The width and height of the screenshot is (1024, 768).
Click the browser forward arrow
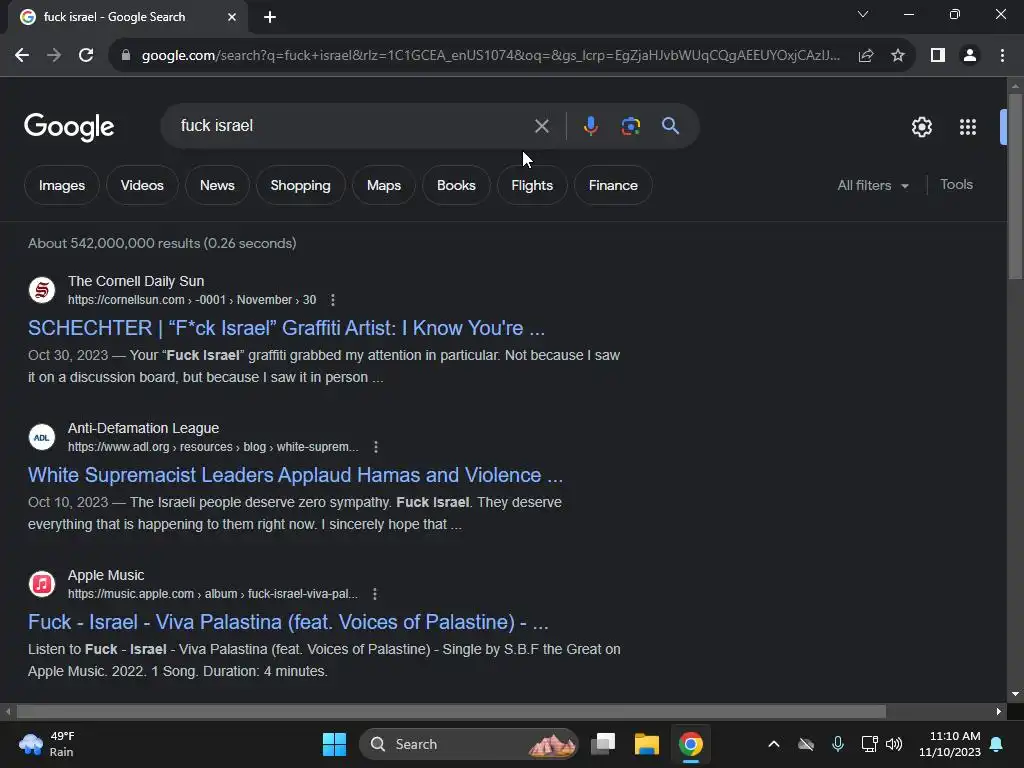(54, 56)
